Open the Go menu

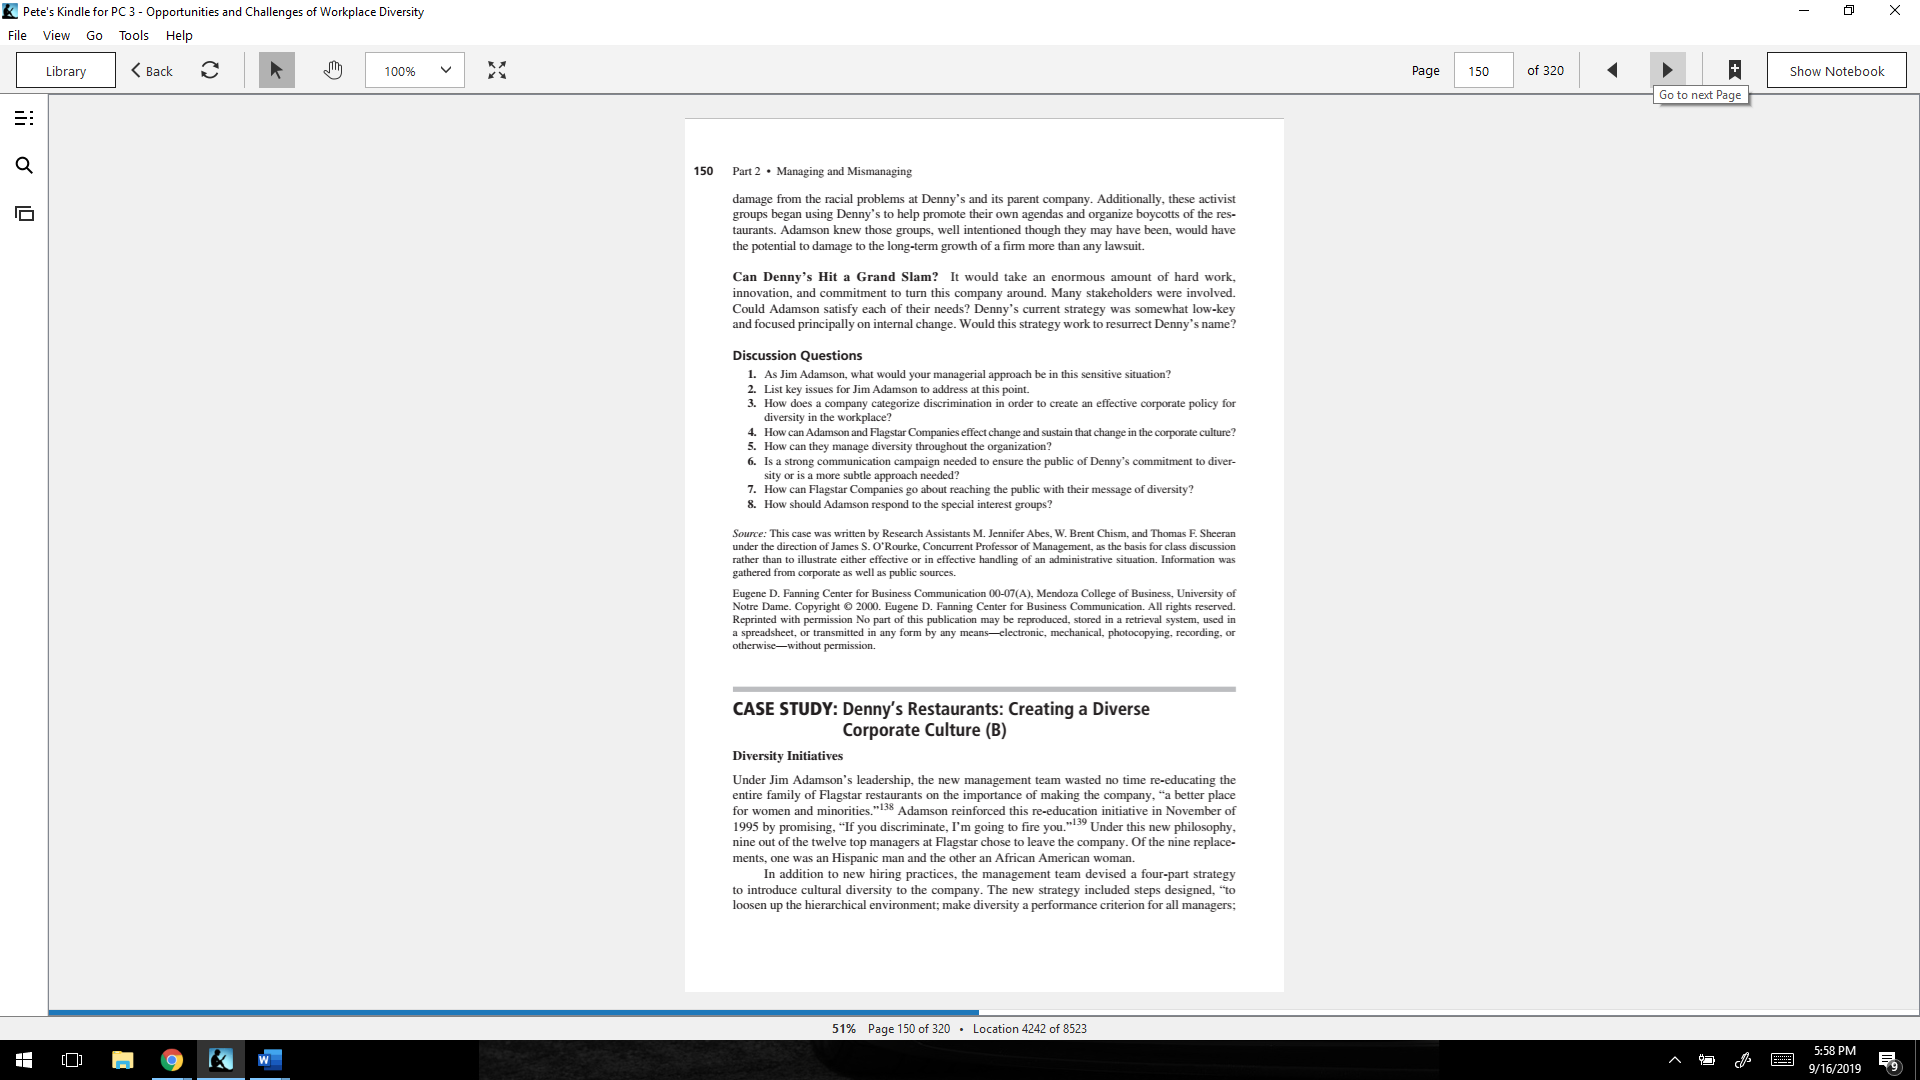click(94, 35)
